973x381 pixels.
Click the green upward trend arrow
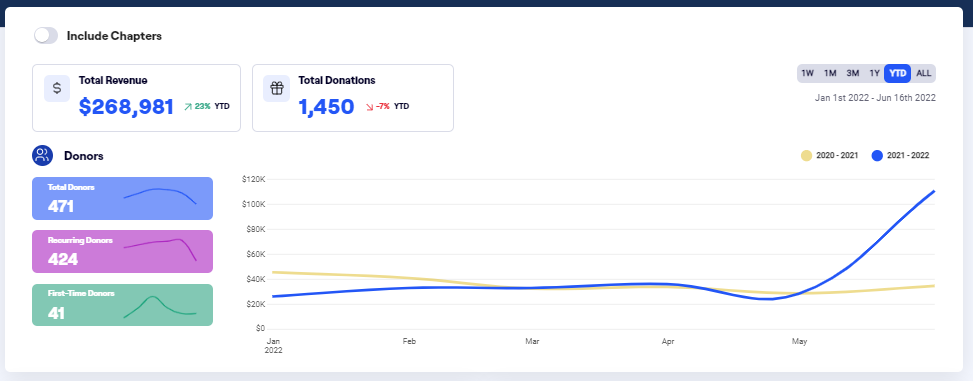pyautogui.click(x=188, y=107)
